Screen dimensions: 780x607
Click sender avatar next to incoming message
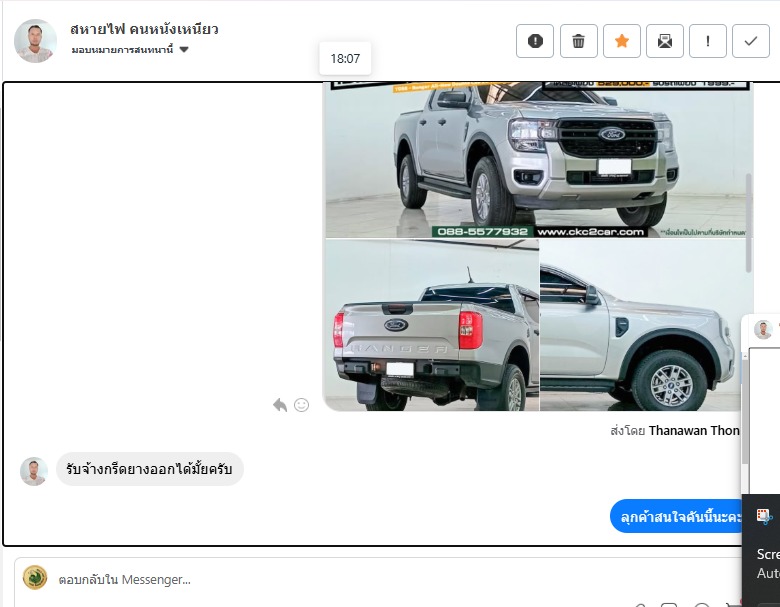34,471
